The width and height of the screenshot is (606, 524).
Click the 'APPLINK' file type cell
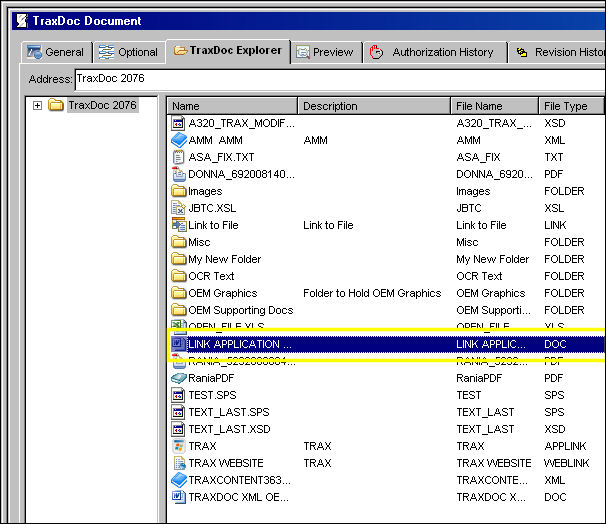565,446
